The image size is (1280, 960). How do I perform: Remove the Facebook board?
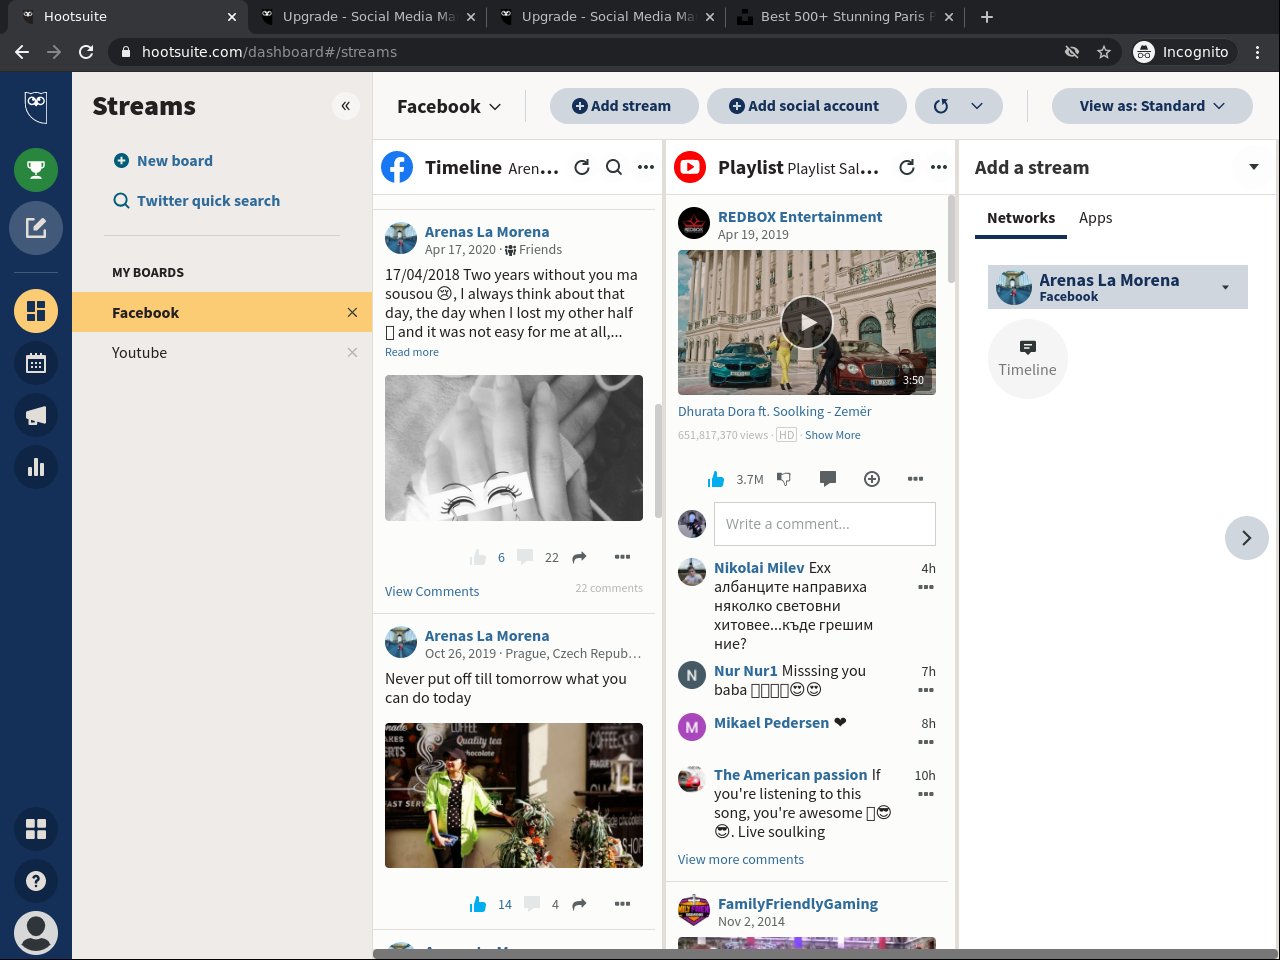352,313
